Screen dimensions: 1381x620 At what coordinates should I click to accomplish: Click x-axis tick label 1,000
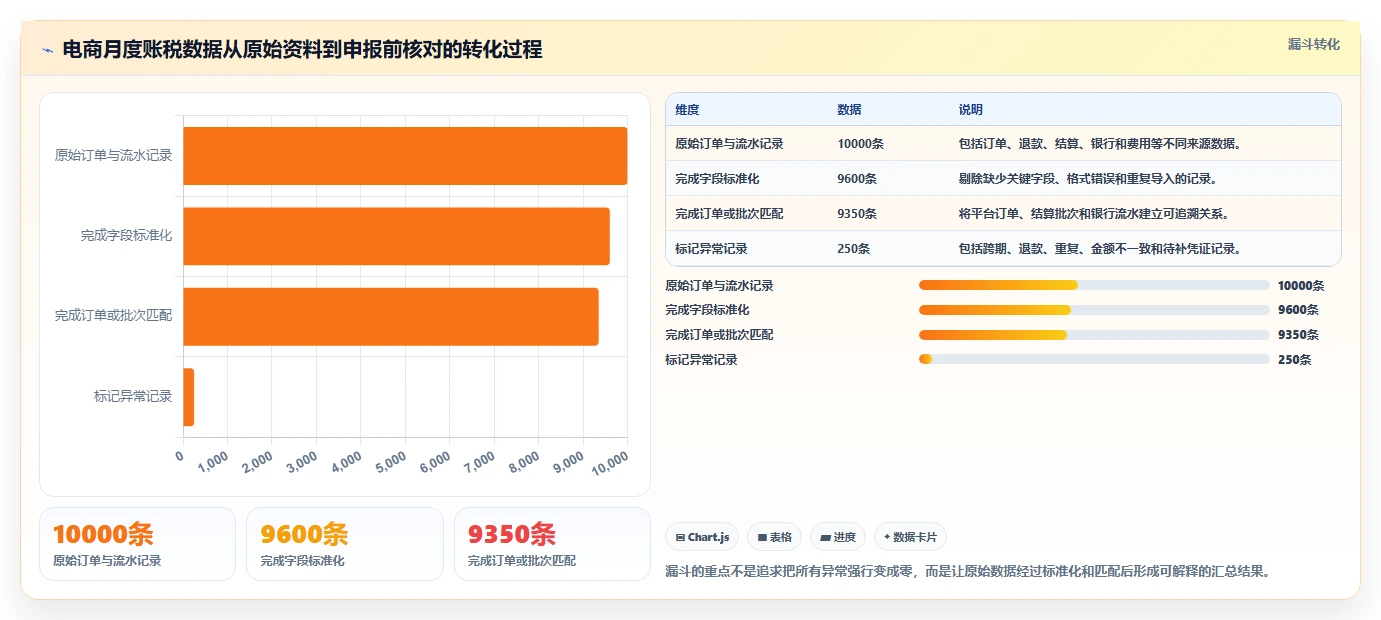click(213, 462)
